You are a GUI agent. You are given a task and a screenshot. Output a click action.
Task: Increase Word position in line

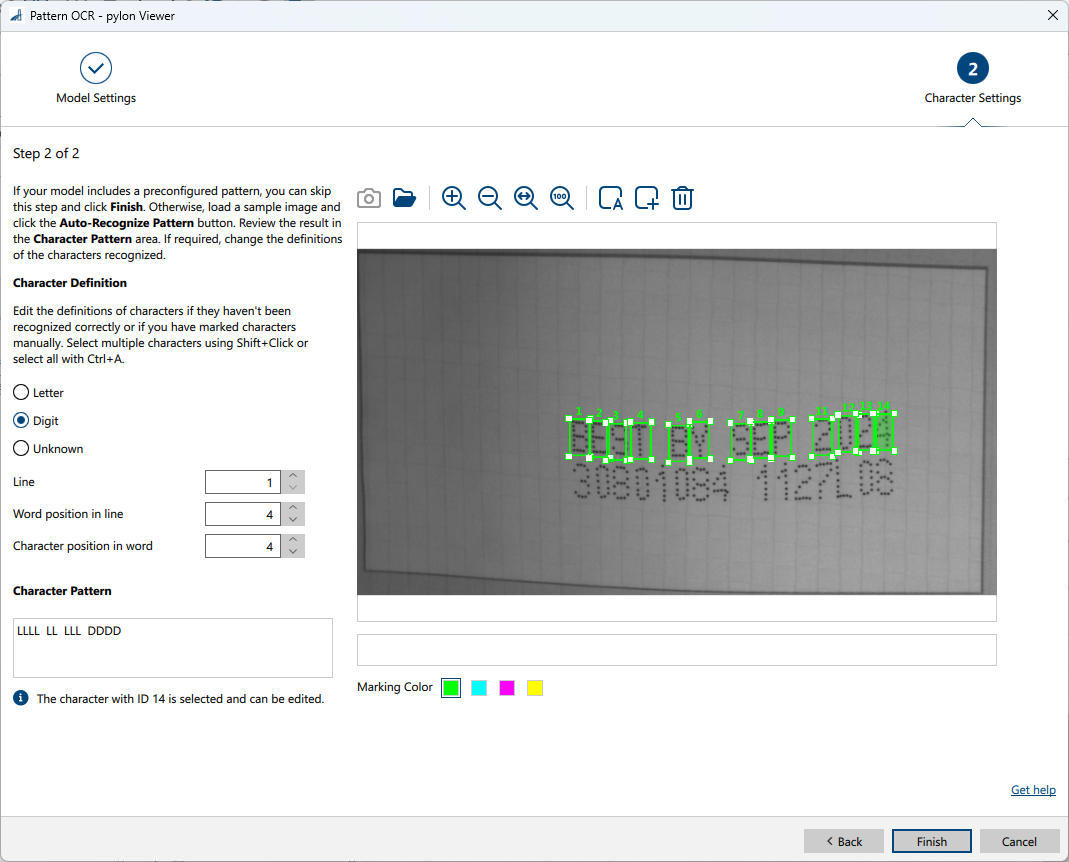click(x=293, y=508)
